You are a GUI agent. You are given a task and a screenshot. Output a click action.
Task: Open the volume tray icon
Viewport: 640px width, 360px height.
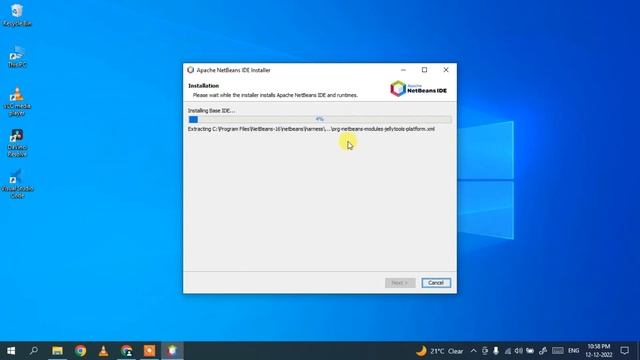pyautogui.click(x=518, y=351)
